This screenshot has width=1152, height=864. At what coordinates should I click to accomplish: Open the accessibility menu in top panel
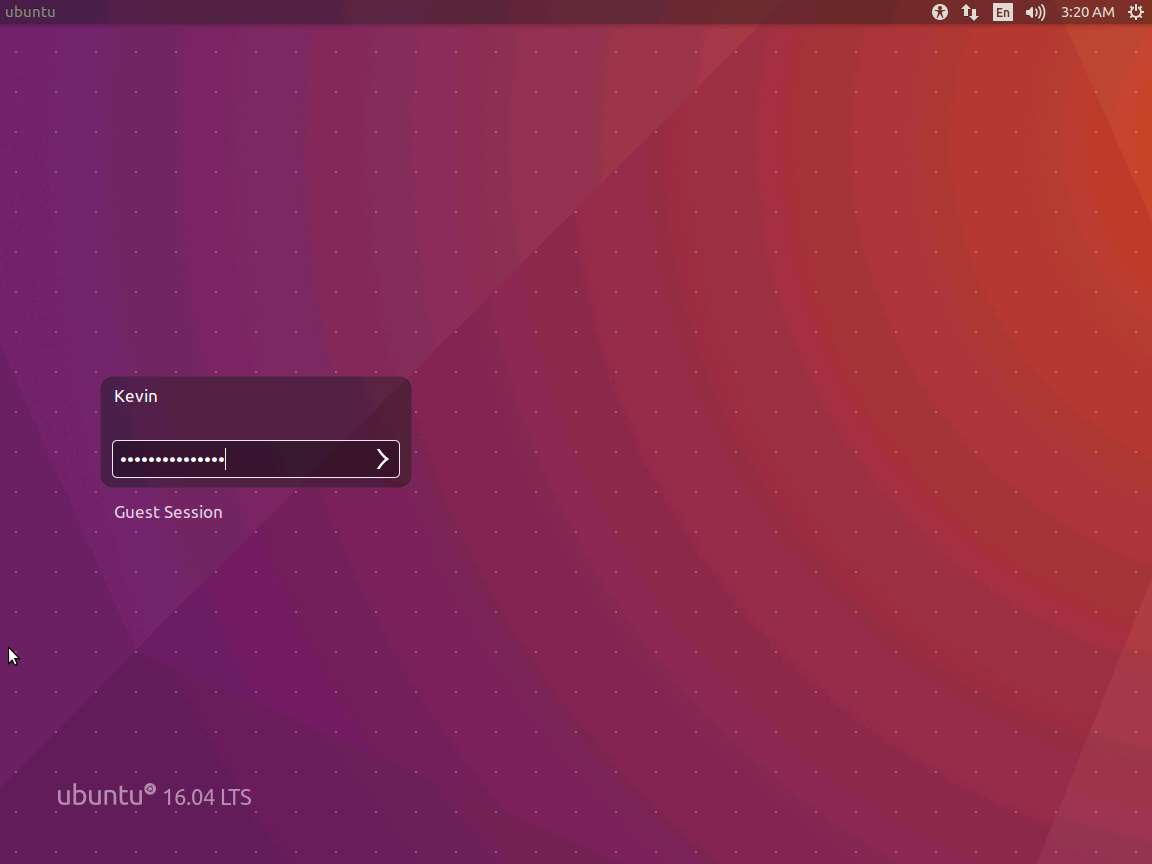[x=939, y=12]
